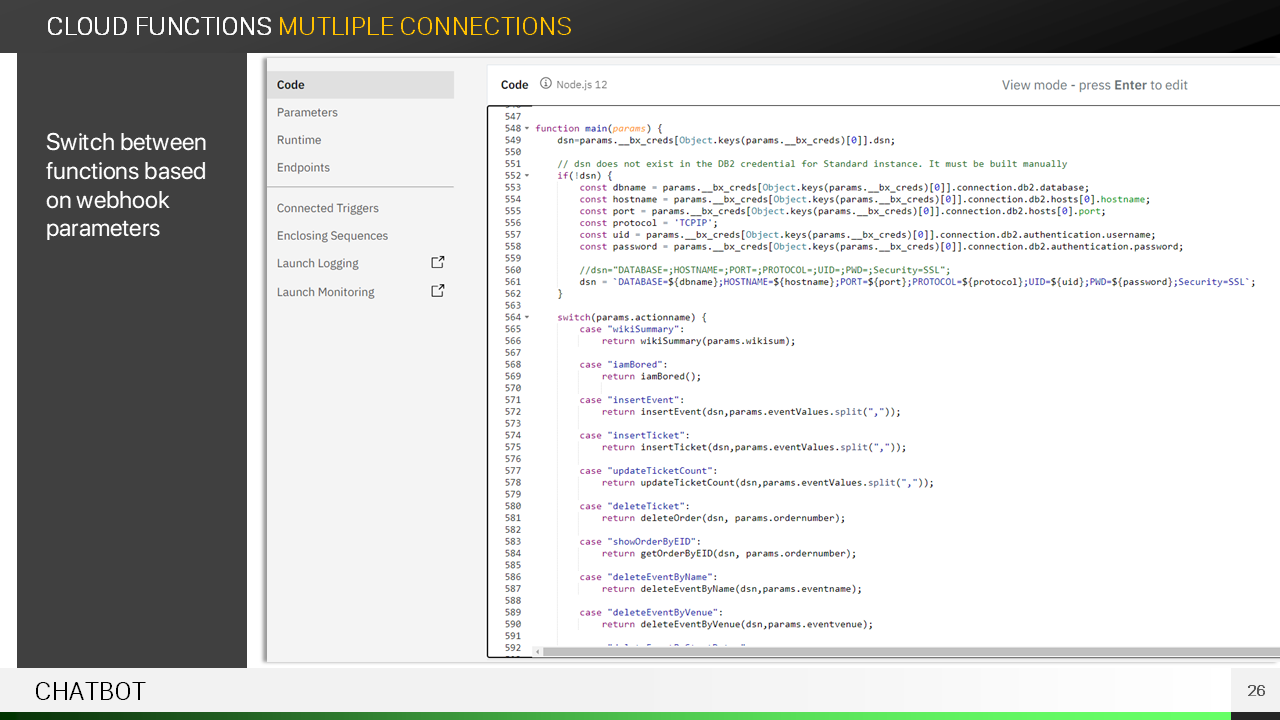This screenshot has height=720, width=1280.
Task: Place cursor on the wikiSummary case line
Action: click(631, 329)
